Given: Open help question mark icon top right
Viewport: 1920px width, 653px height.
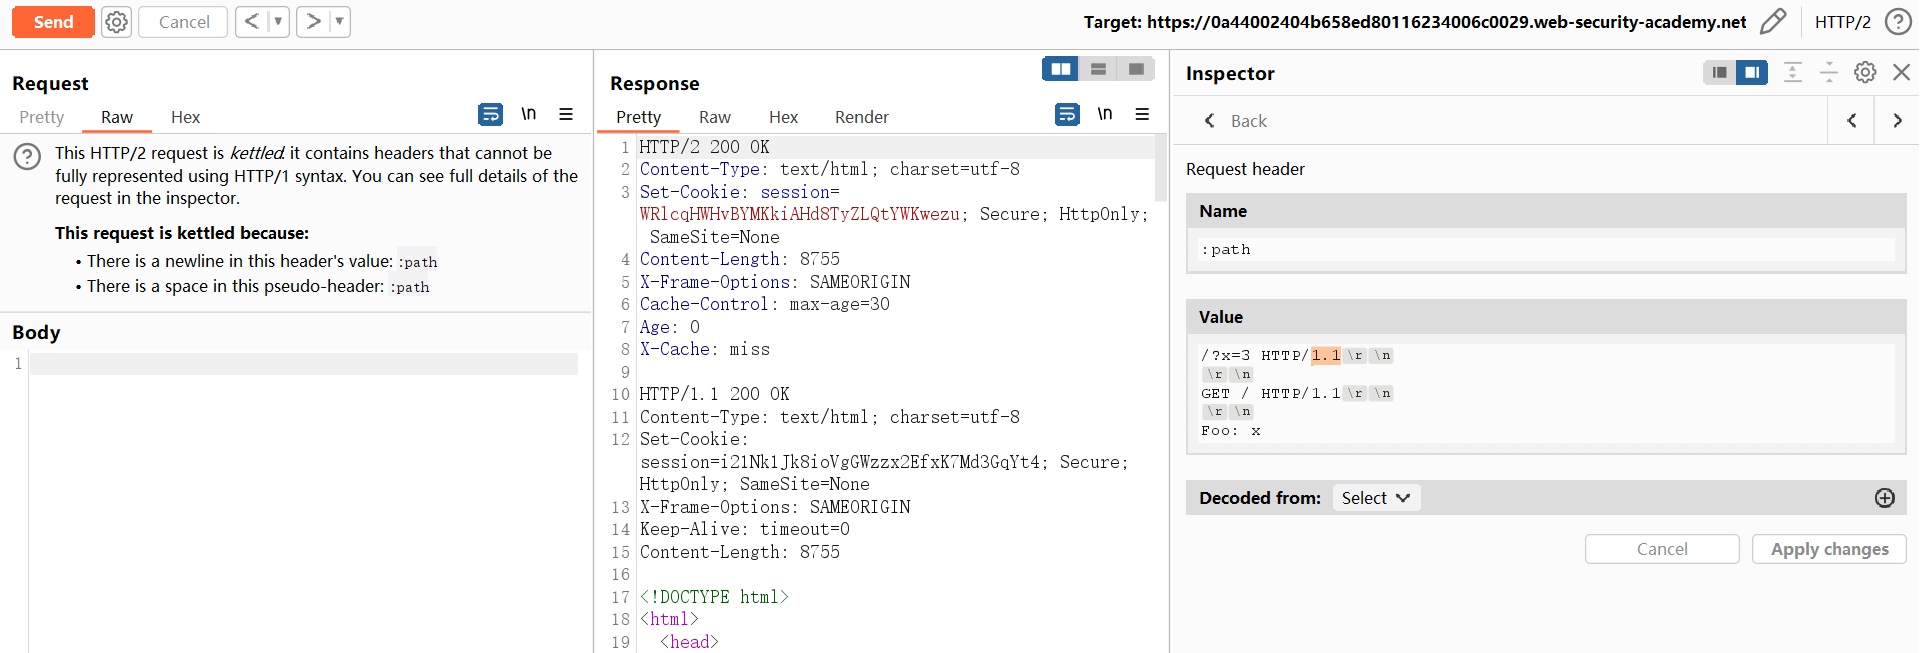Looking at the screenshot, I should [x=1898, y=22].
